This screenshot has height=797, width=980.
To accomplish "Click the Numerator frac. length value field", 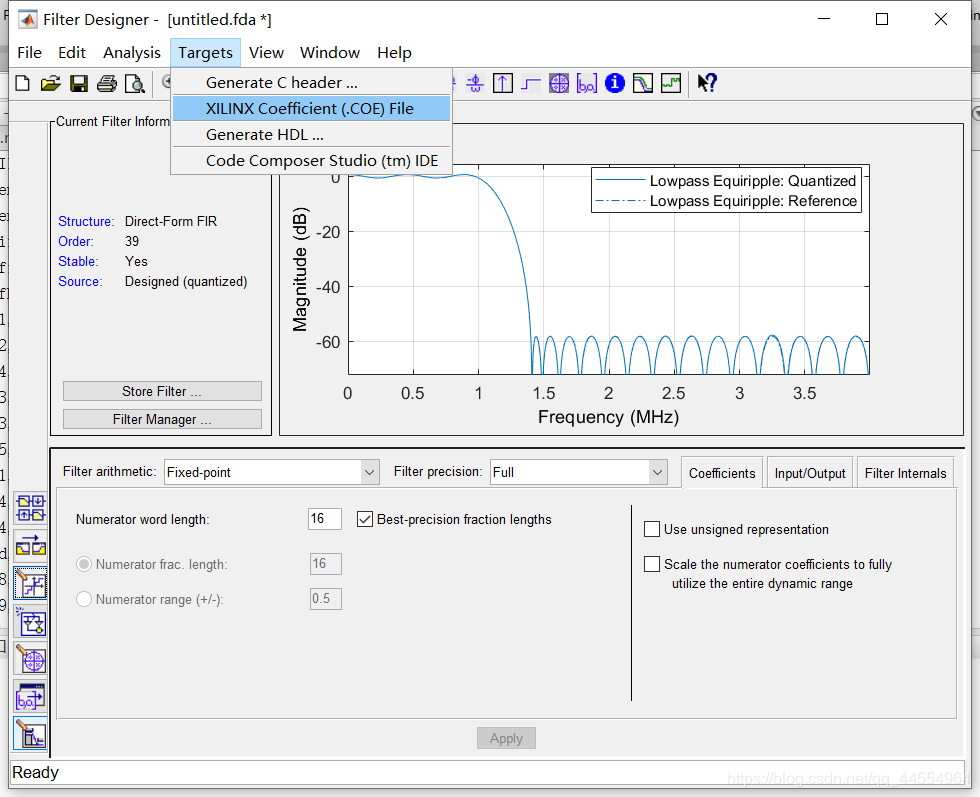I will pyautogui.click(x=325, y=564).
